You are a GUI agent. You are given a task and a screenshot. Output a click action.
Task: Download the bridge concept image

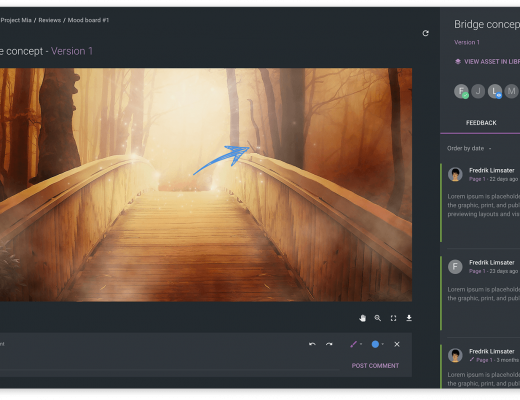tap(409, 318)
